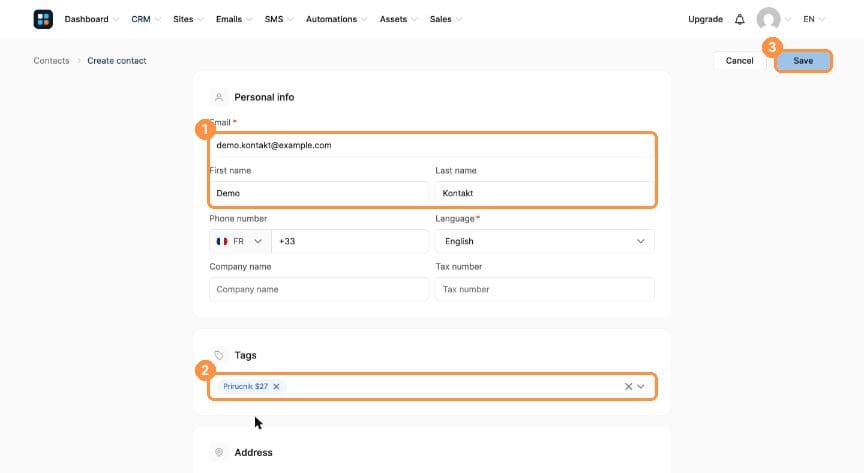Open the SMS menu
Viewport: 864px width, 473px height.
click(278, 19)
